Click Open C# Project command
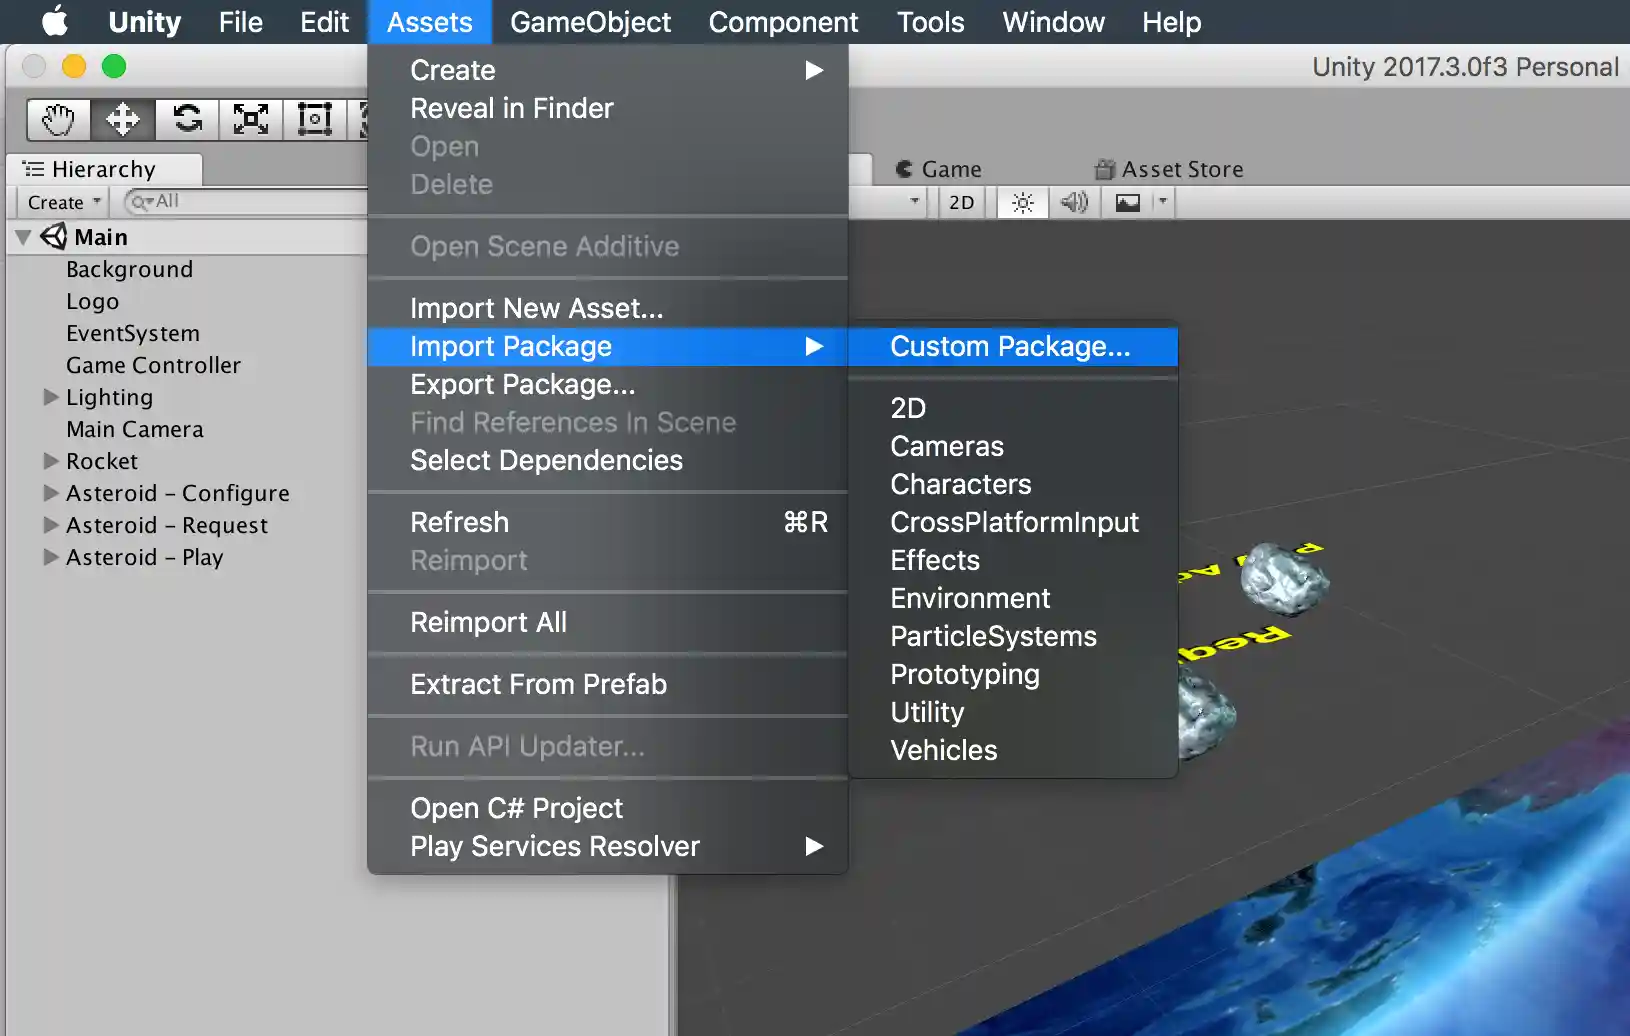1630x1036 pixels. click(x=516, y=808)
